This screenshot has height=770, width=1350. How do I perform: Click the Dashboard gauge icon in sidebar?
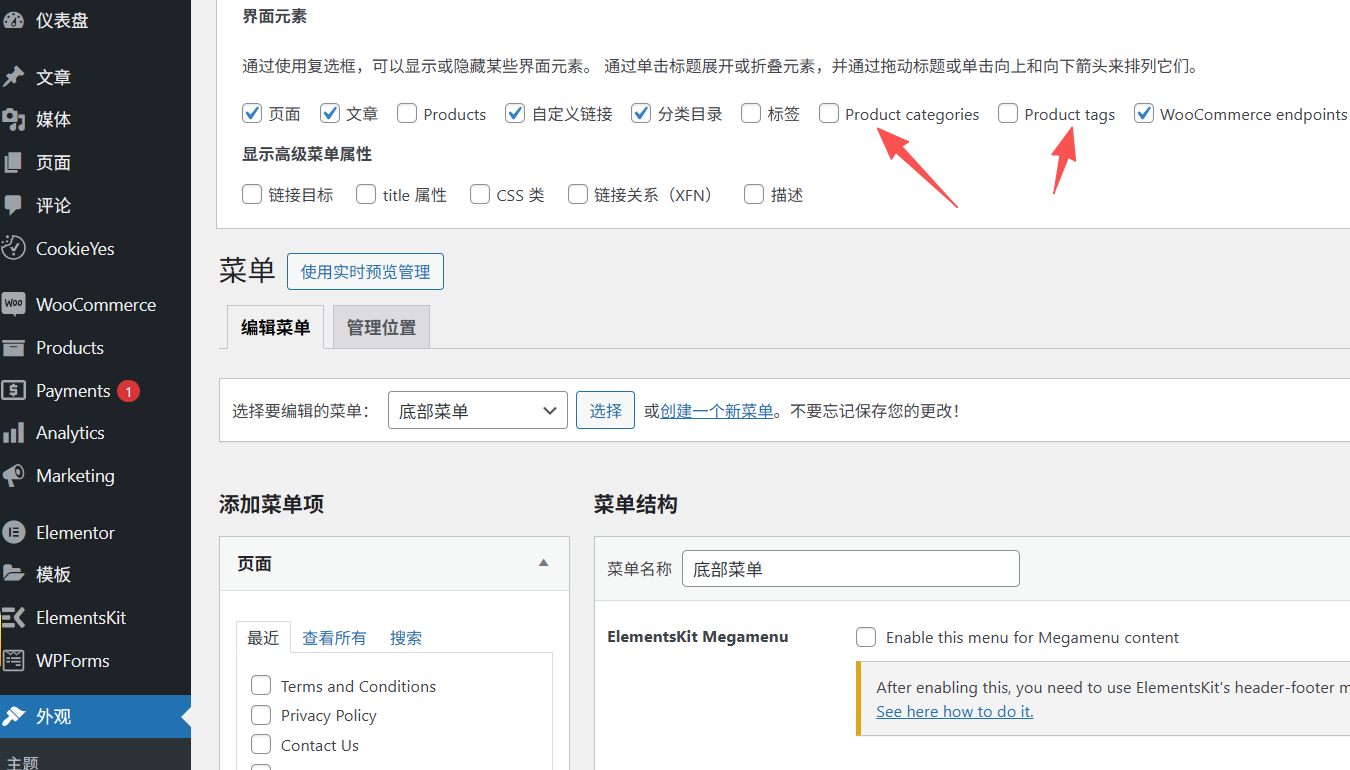pyautogui.click(x=14, y=20)
